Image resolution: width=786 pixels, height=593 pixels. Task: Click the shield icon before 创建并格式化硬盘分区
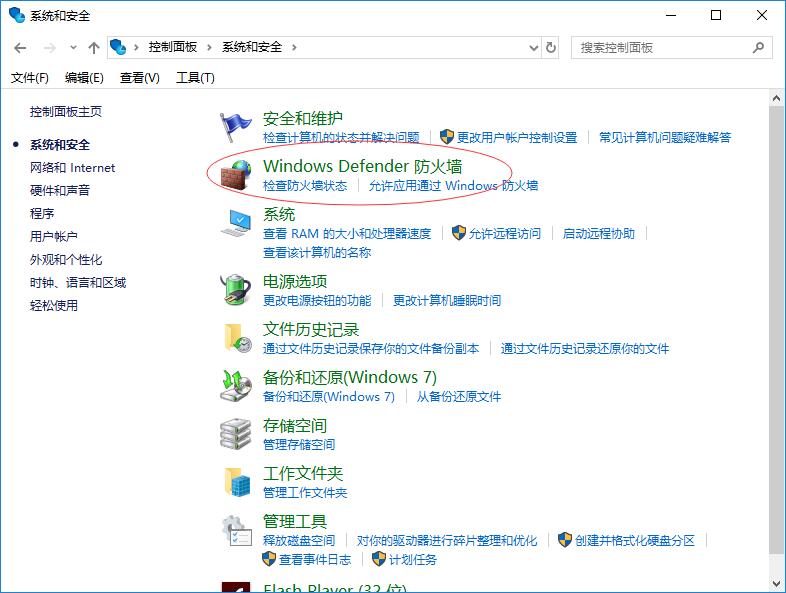tap(565, 540)
